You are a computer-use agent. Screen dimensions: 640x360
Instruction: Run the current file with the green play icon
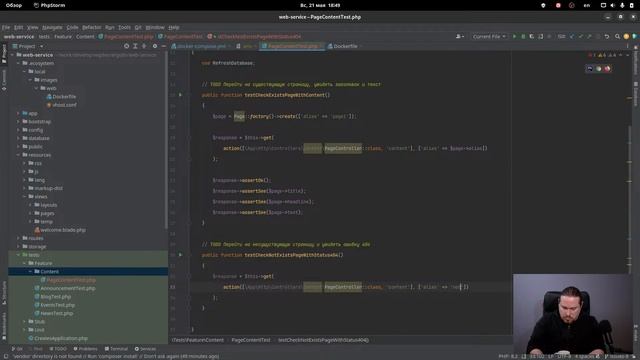514,37
